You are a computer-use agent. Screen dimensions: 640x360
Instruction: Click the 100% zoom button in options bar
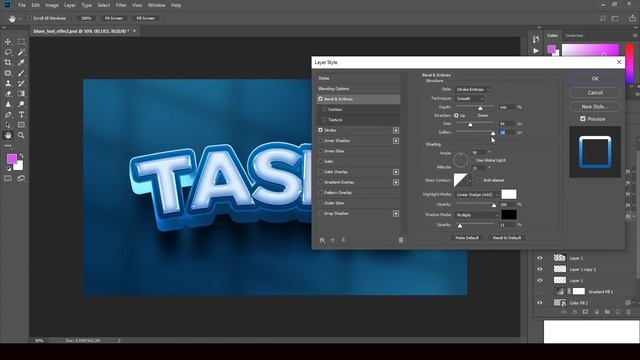coord(86,18)
